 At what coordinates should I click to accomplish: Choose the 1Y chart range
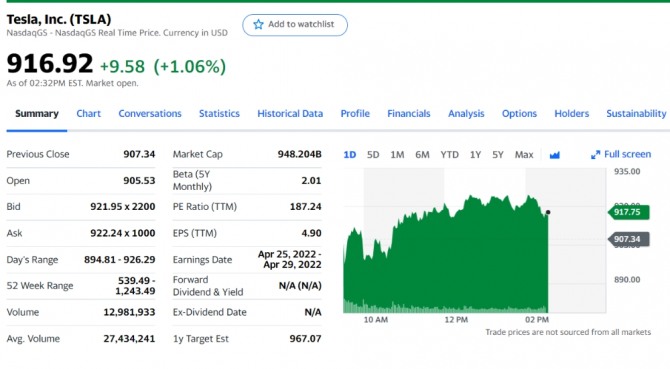tap(475, 155)
